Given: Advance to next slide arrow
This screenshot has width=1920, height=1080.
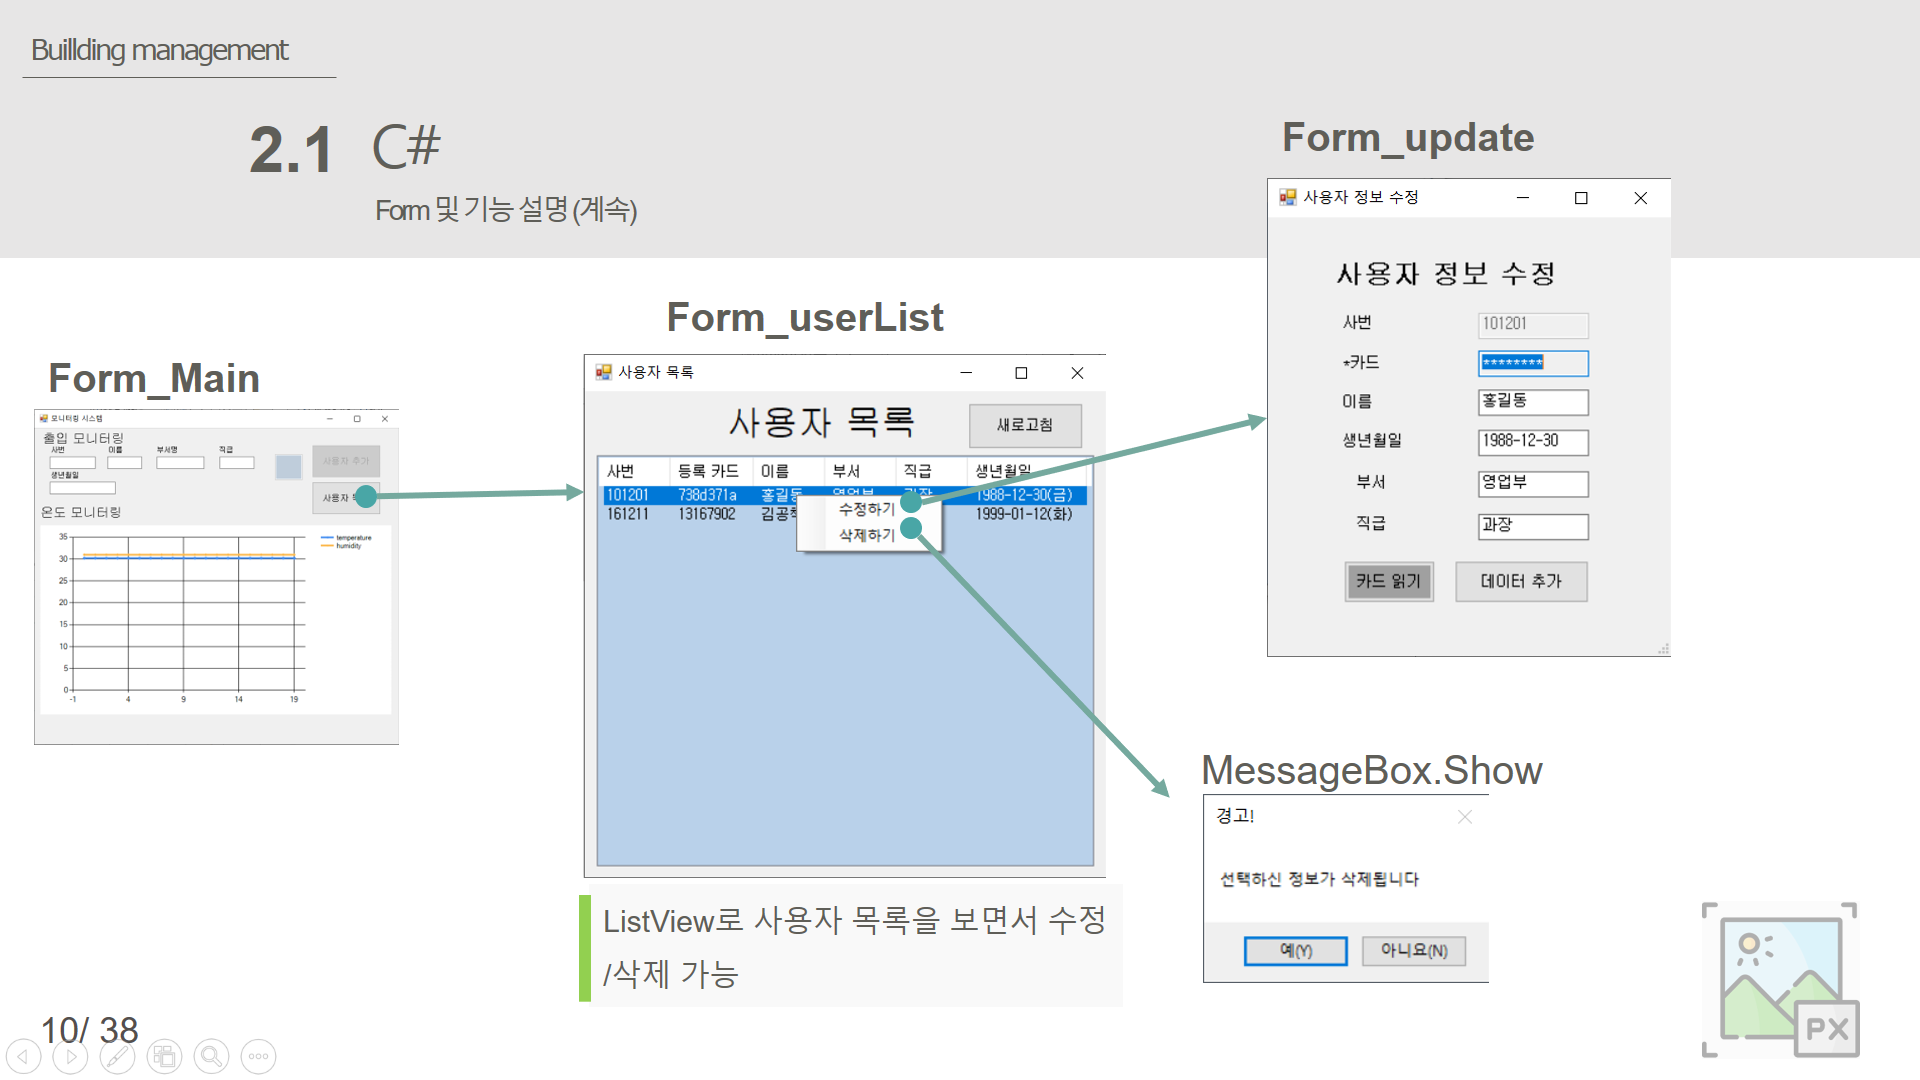Looking at the screenshot, I should 70,1056.
